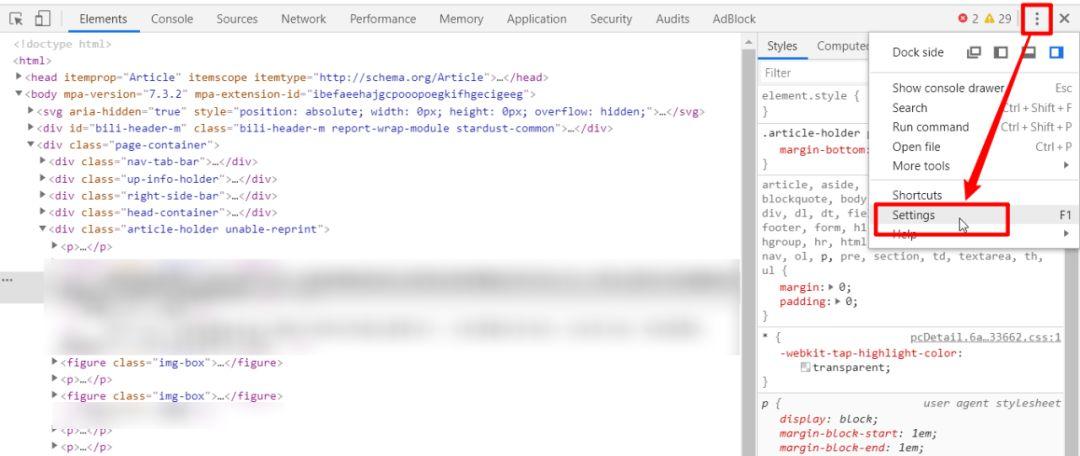Click the transparent color swatch
The width and height of the screenshot is (1080, 456).
point(804,368)
